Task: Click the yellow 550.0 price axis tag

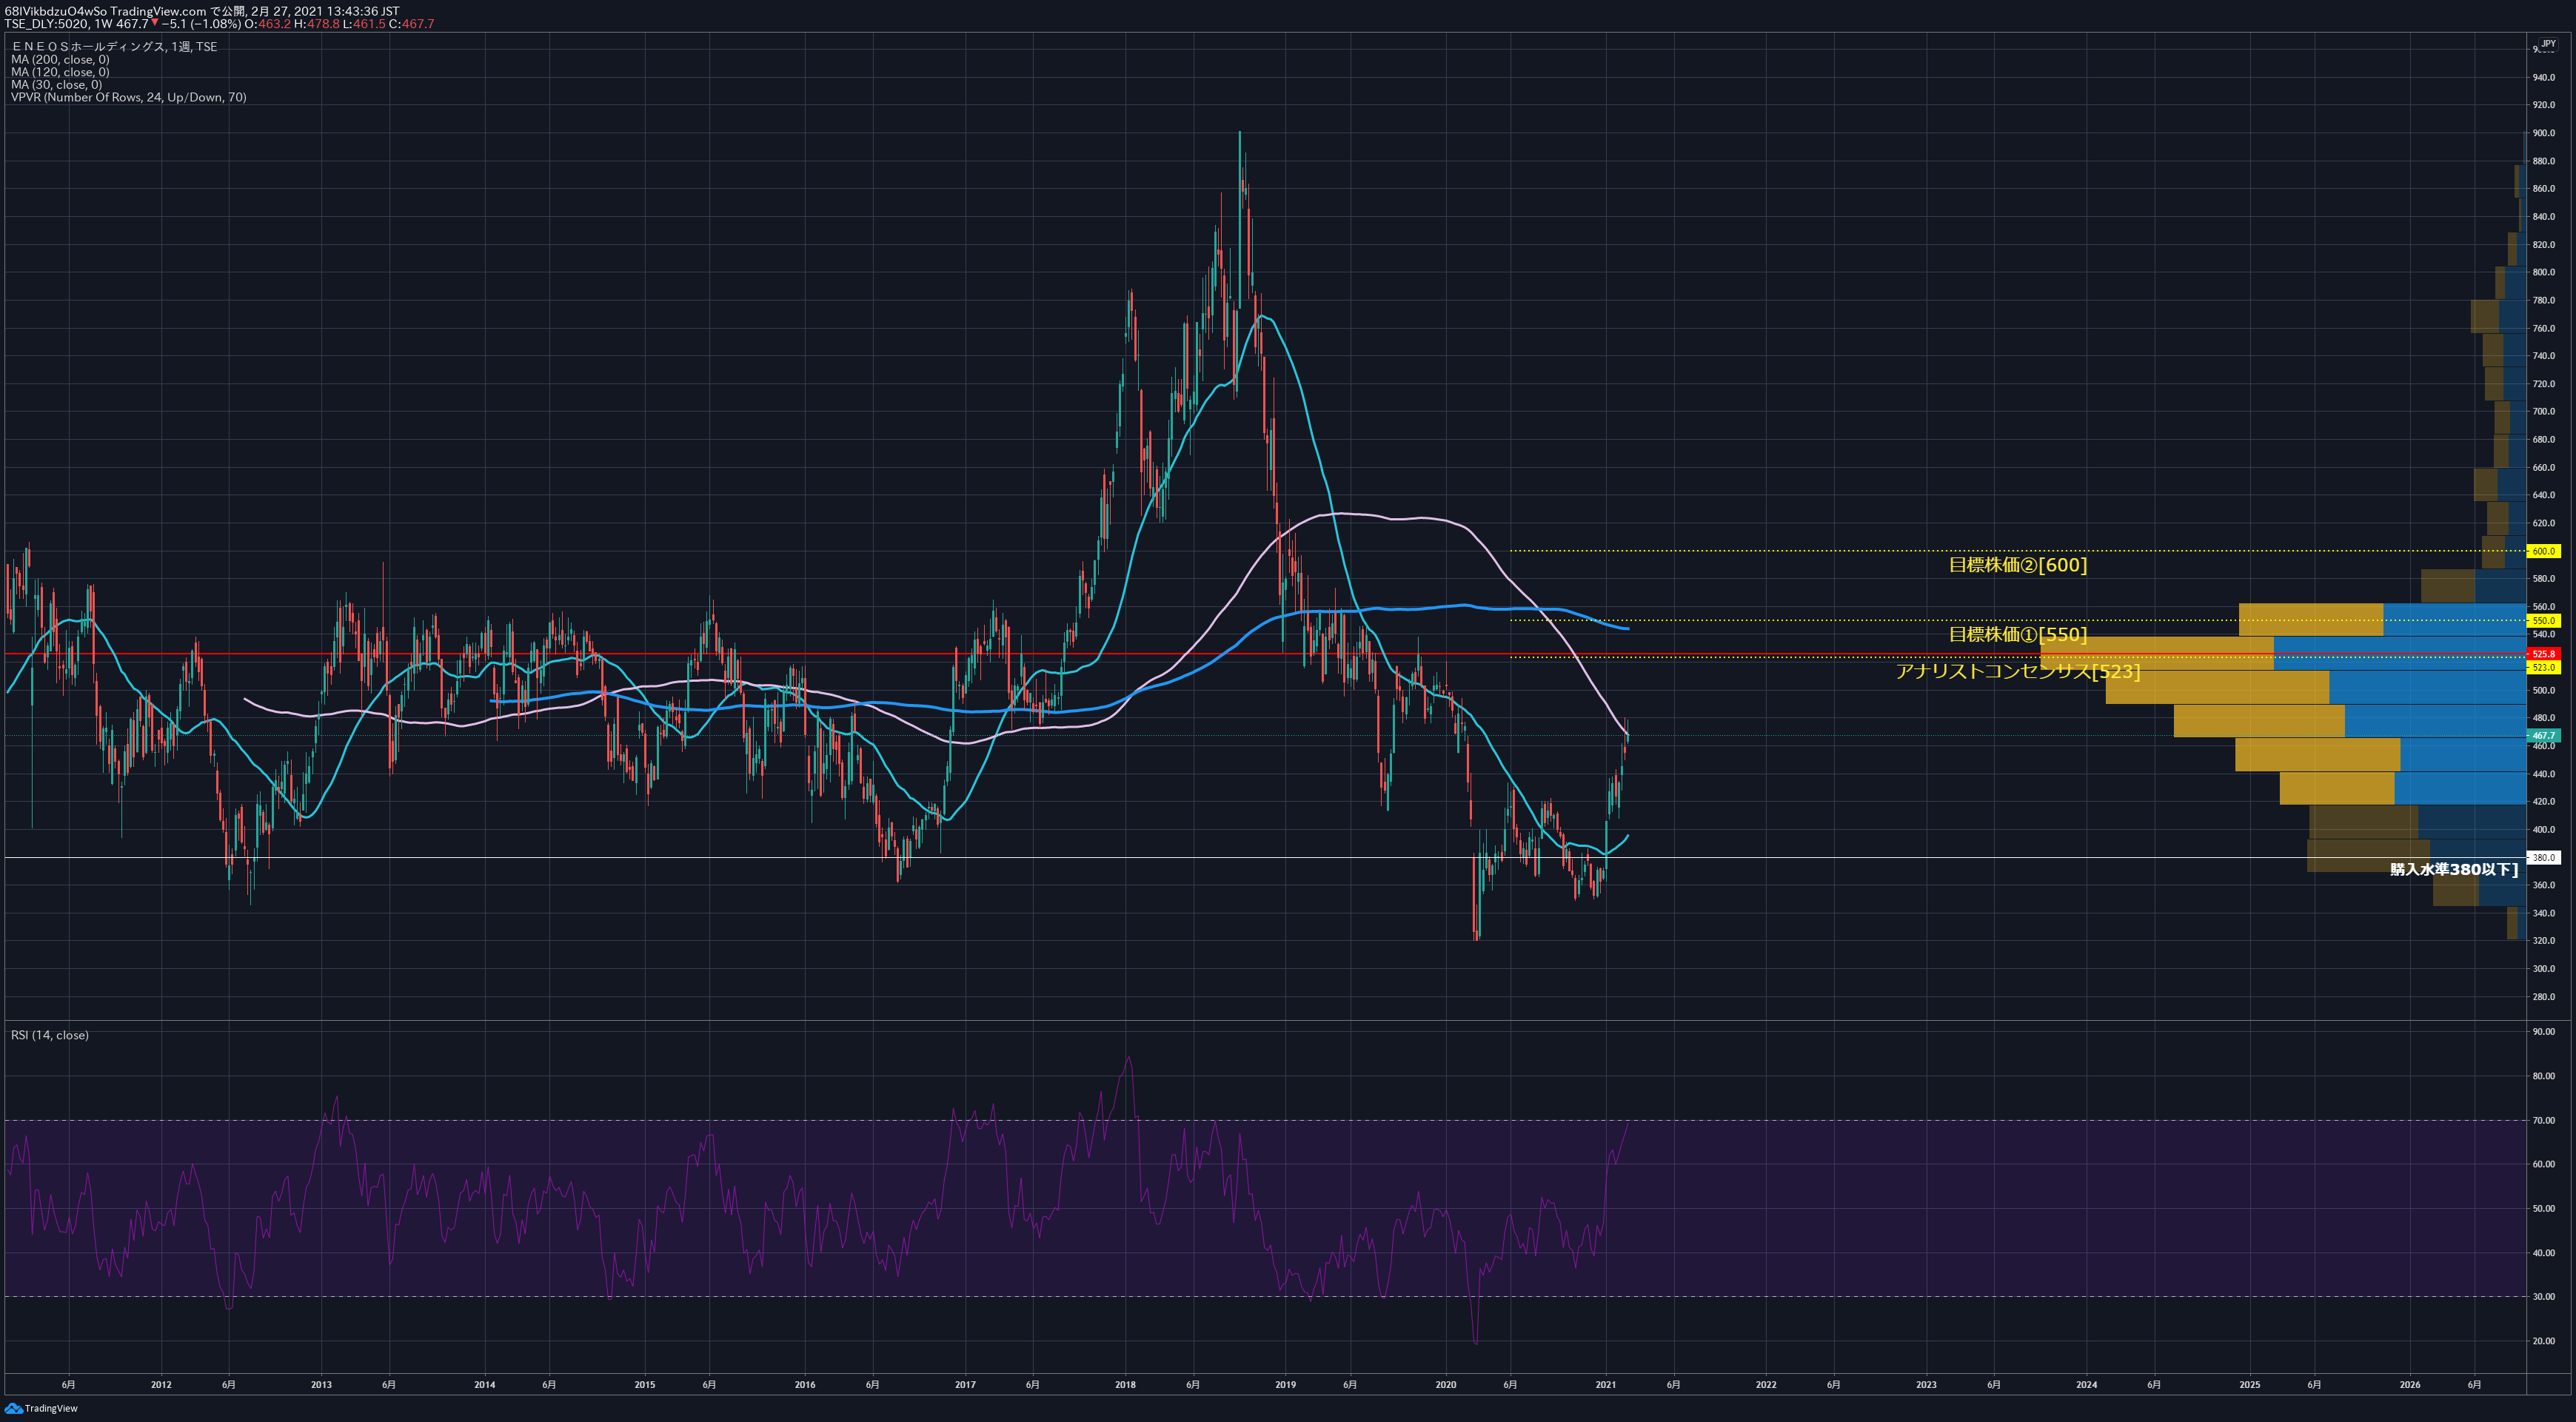Action: pyautogui.click(x=2543, y=621)
